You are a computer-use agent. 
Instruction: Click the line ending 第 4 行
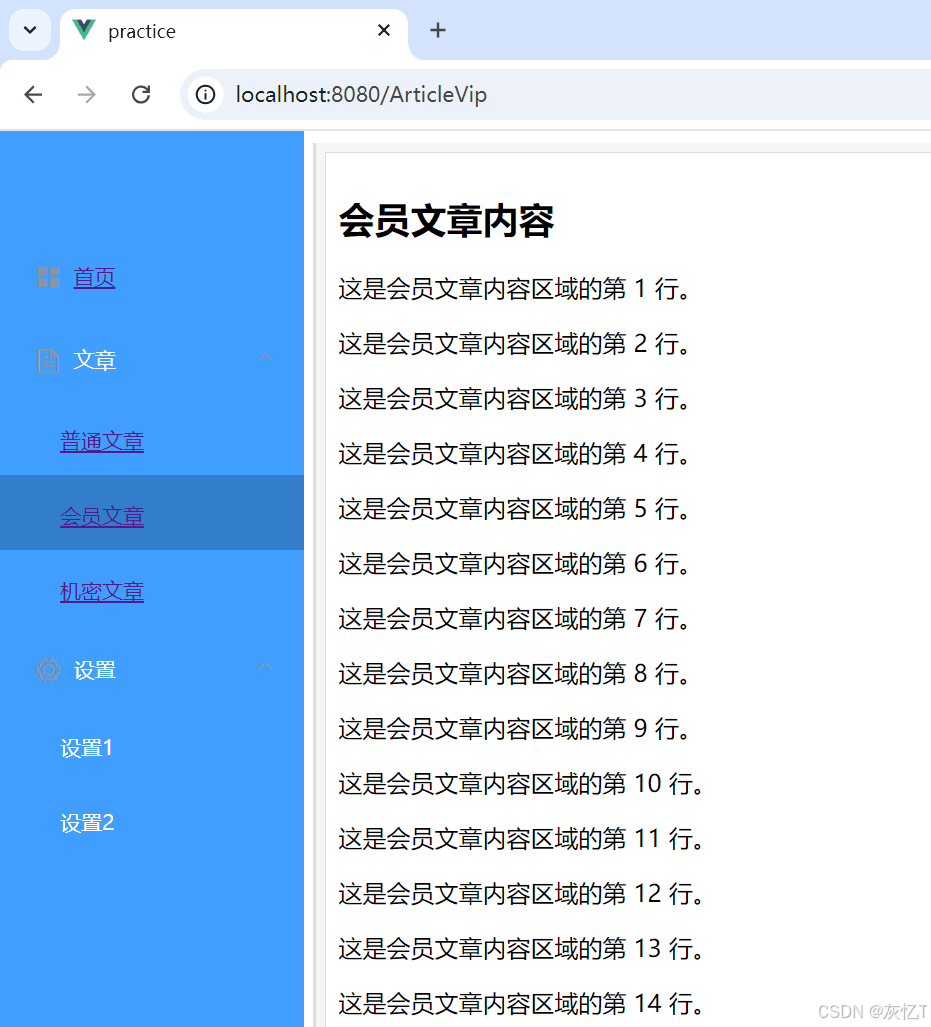coord(514,454)
